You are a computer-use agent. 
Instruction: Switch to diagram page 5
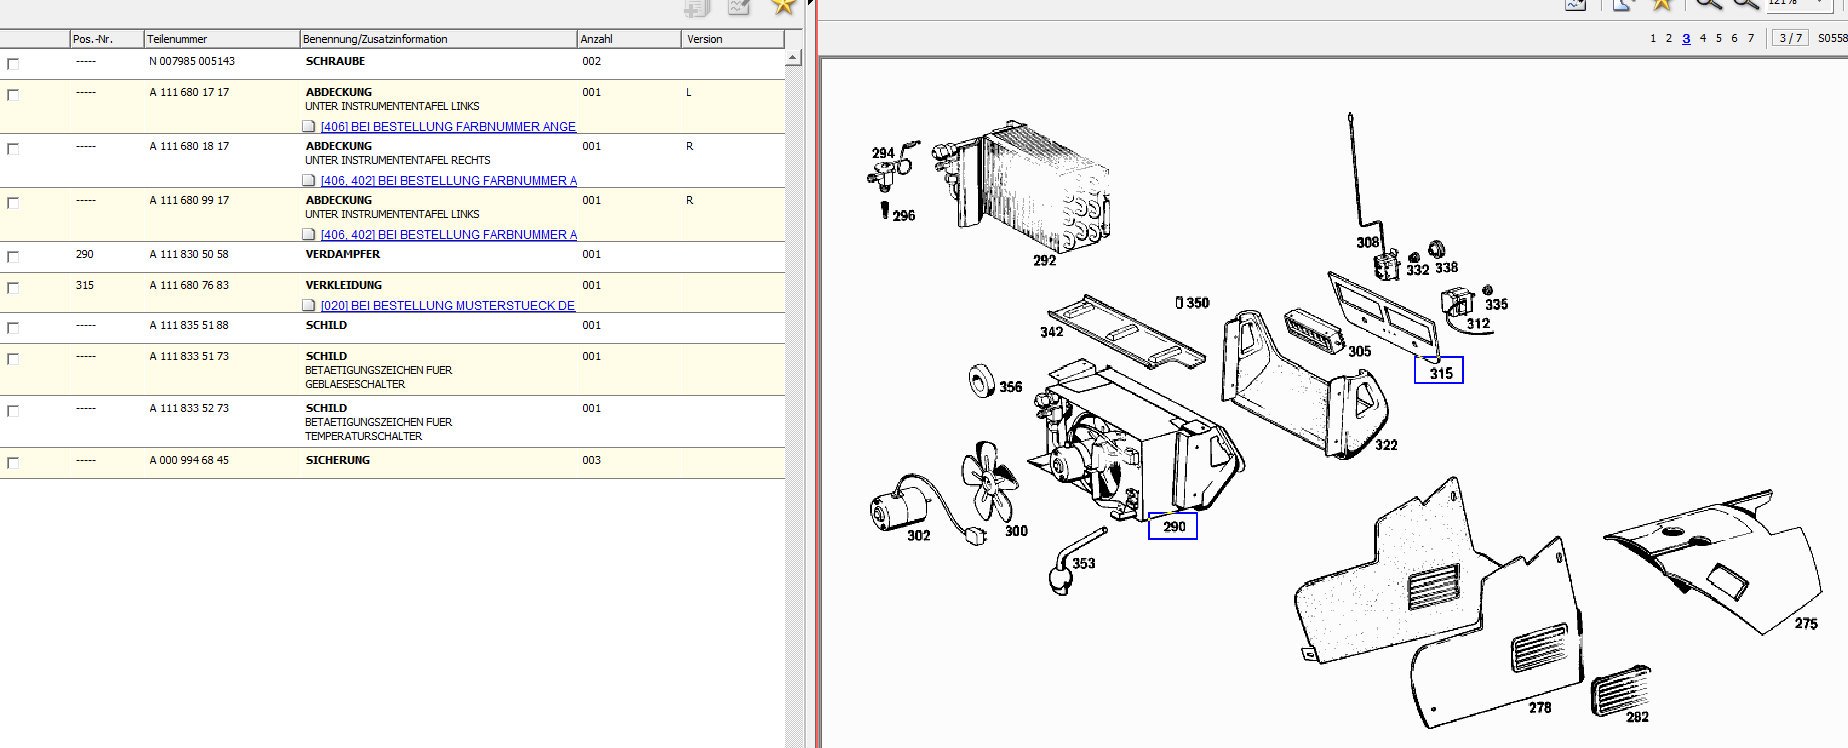pyautogui.click(x=1719, y=39)
